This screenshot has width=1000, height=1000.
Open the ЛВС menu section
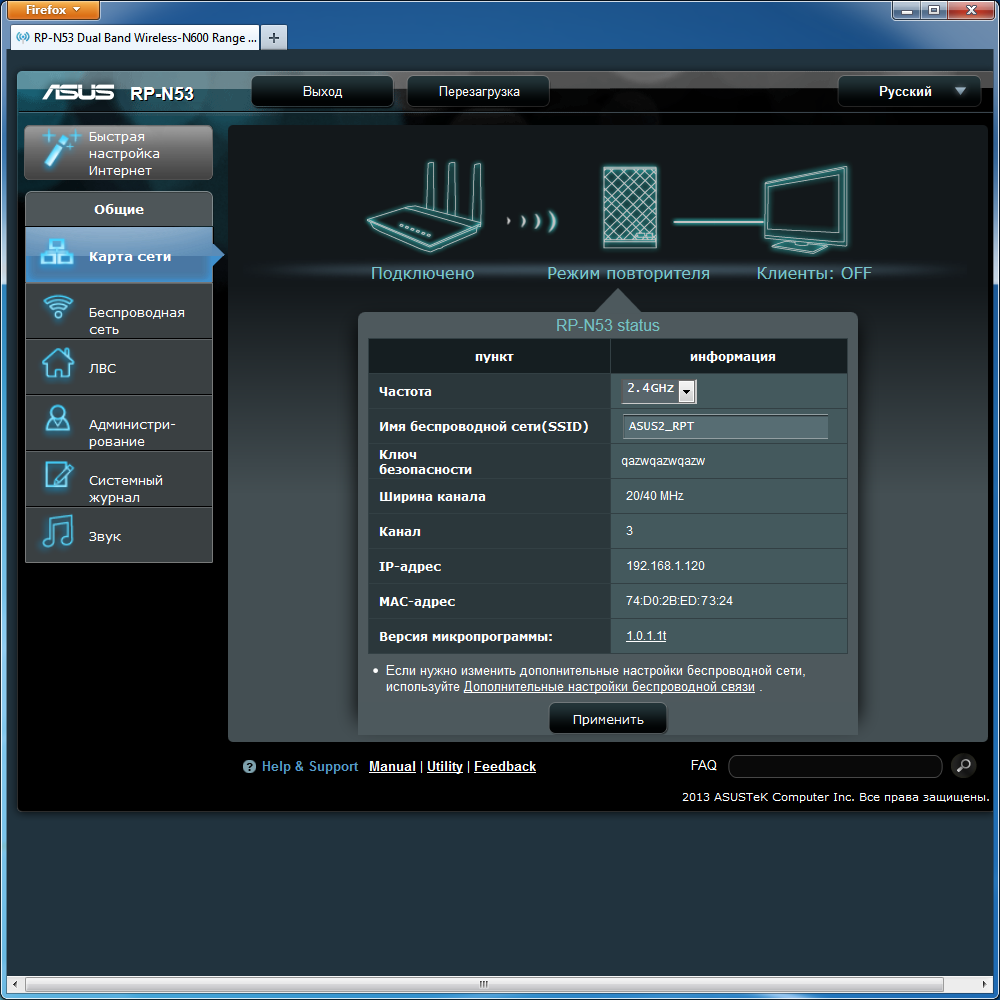tap(119, 367)
